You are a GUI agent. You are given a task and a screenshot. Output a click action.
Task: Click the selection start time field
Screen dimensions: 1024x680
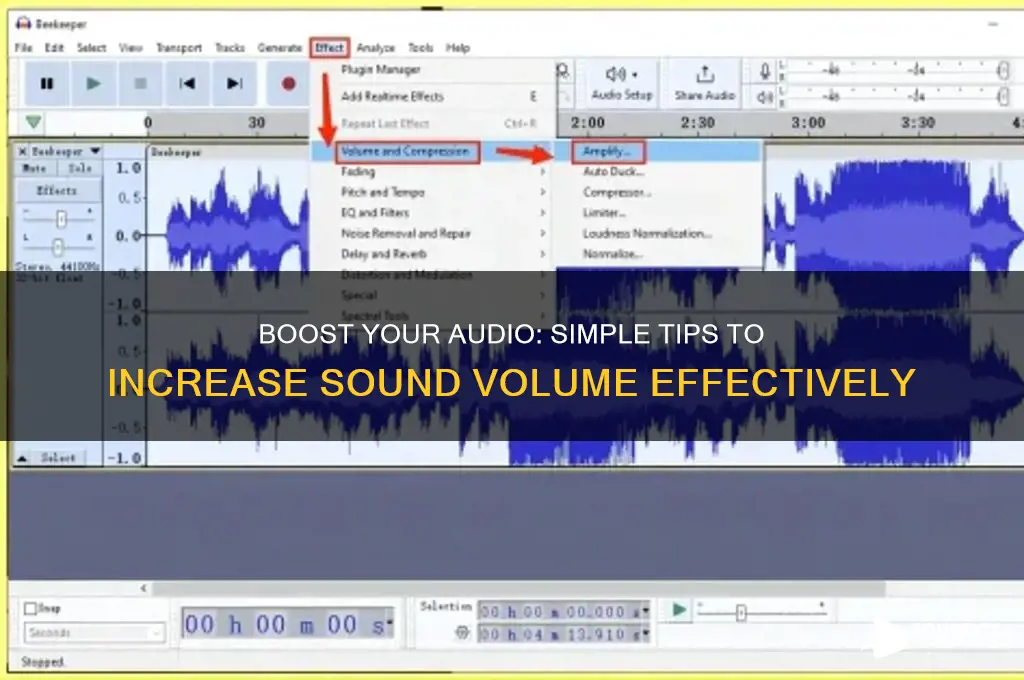(x=564, y=612)
